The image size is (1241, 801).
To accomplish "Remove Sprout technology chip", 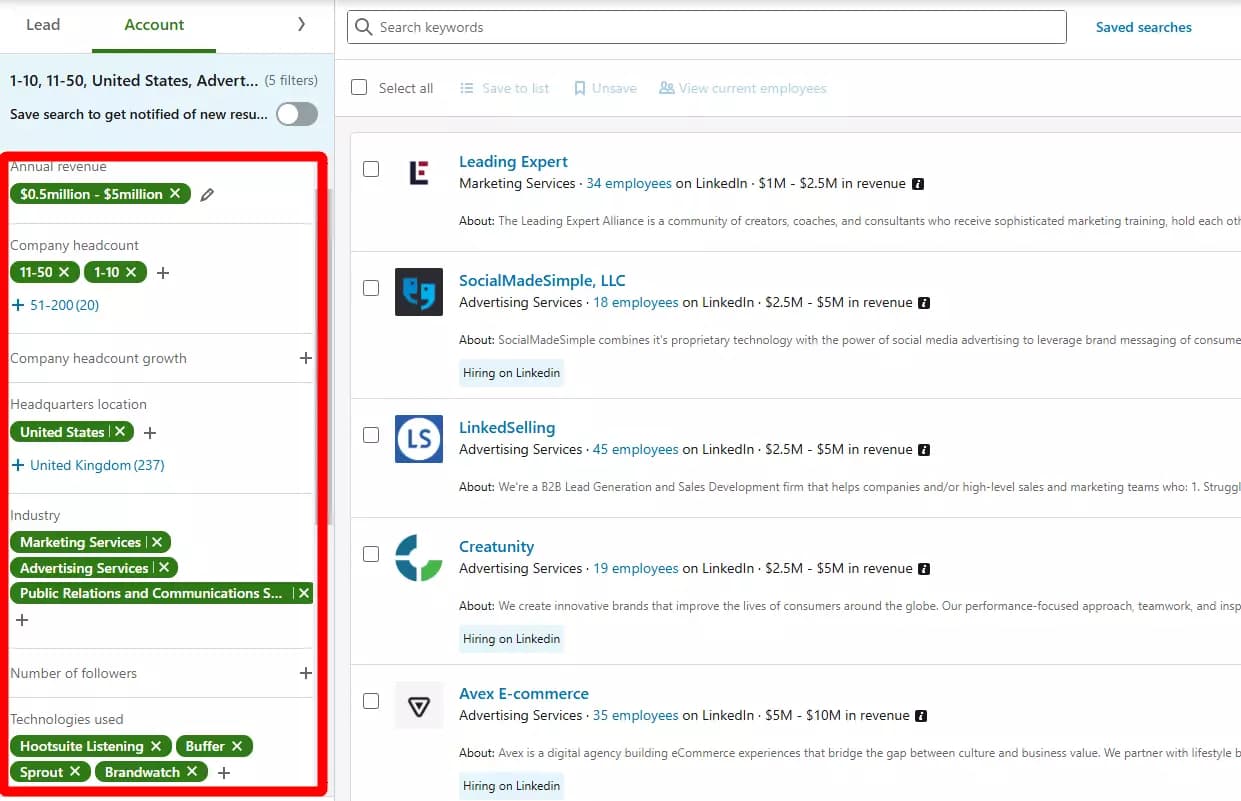I will pos(75,772).
